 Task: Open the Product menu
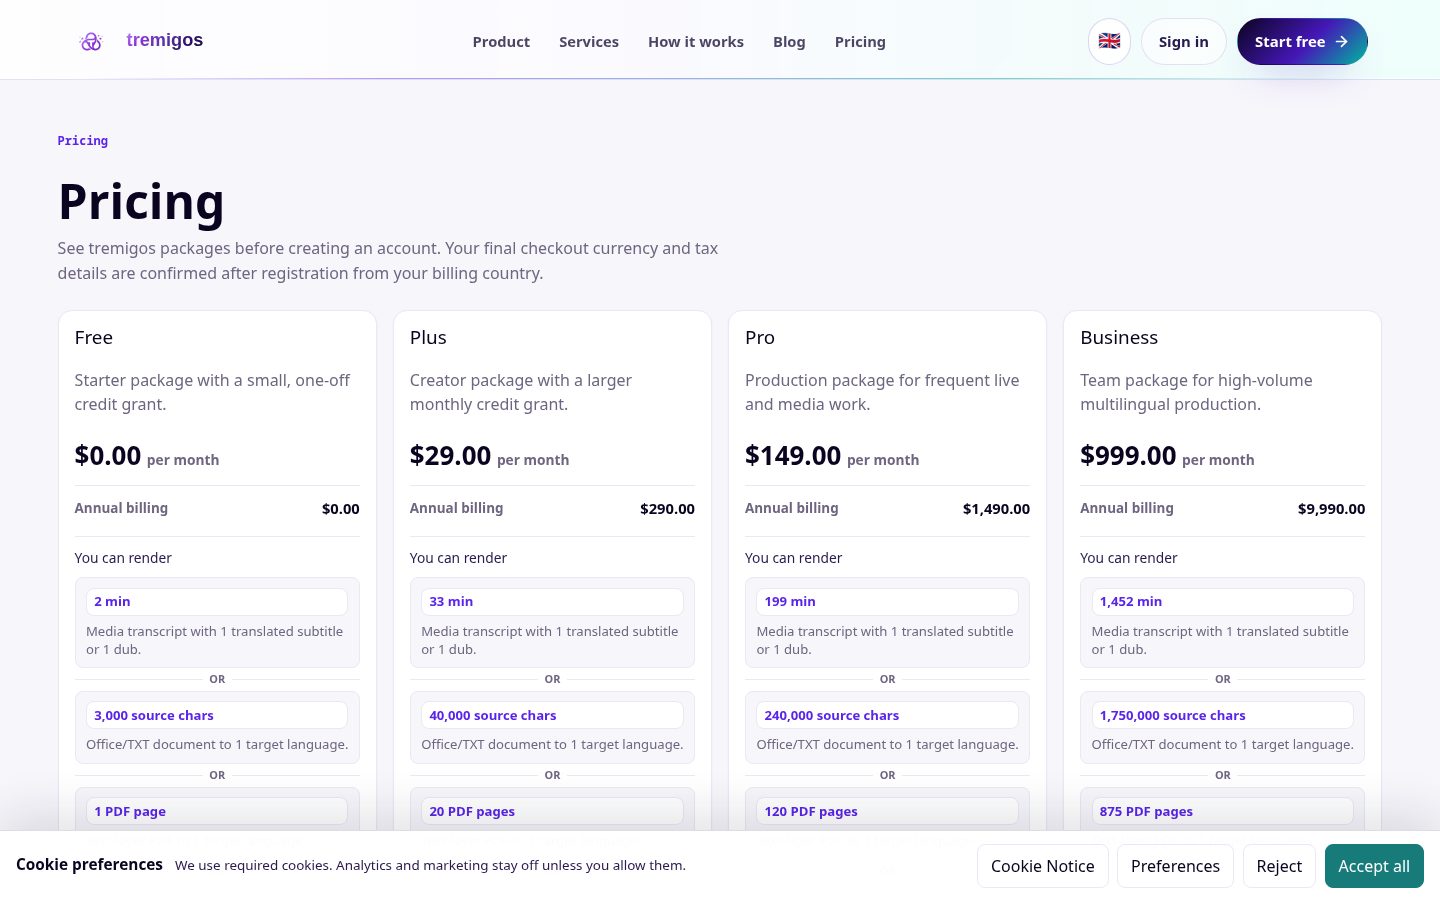coord(501,42)
